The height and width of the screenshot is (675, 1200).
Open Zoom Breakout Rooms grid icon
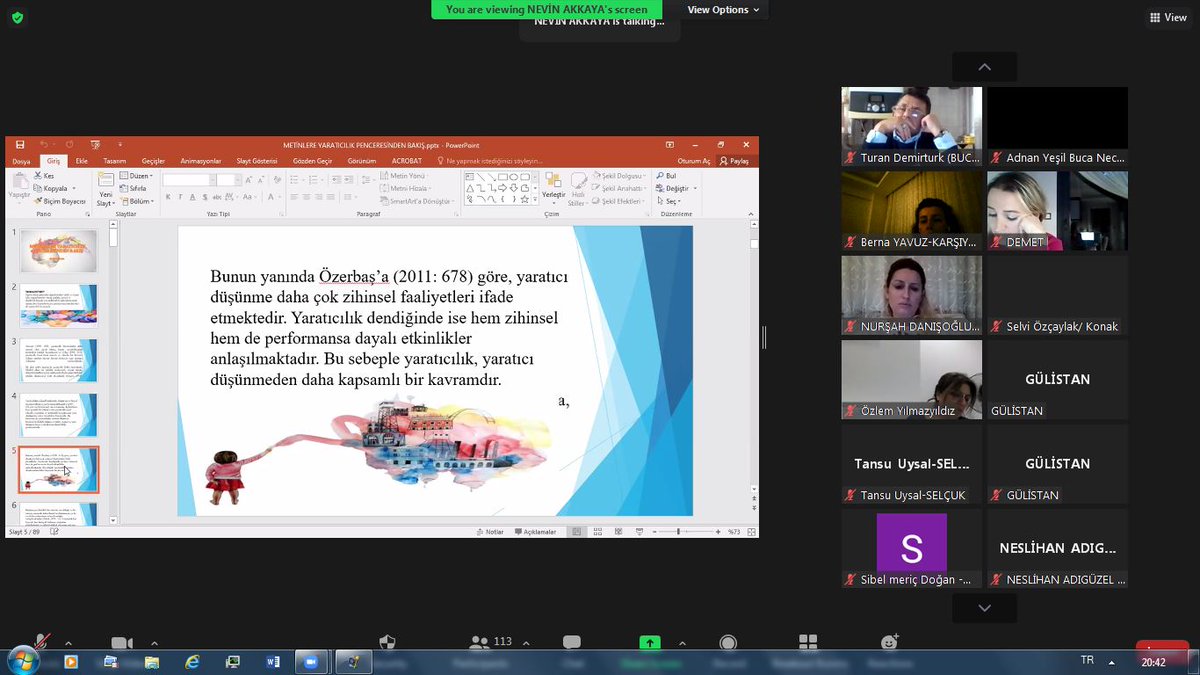click(x=808, y=643)
